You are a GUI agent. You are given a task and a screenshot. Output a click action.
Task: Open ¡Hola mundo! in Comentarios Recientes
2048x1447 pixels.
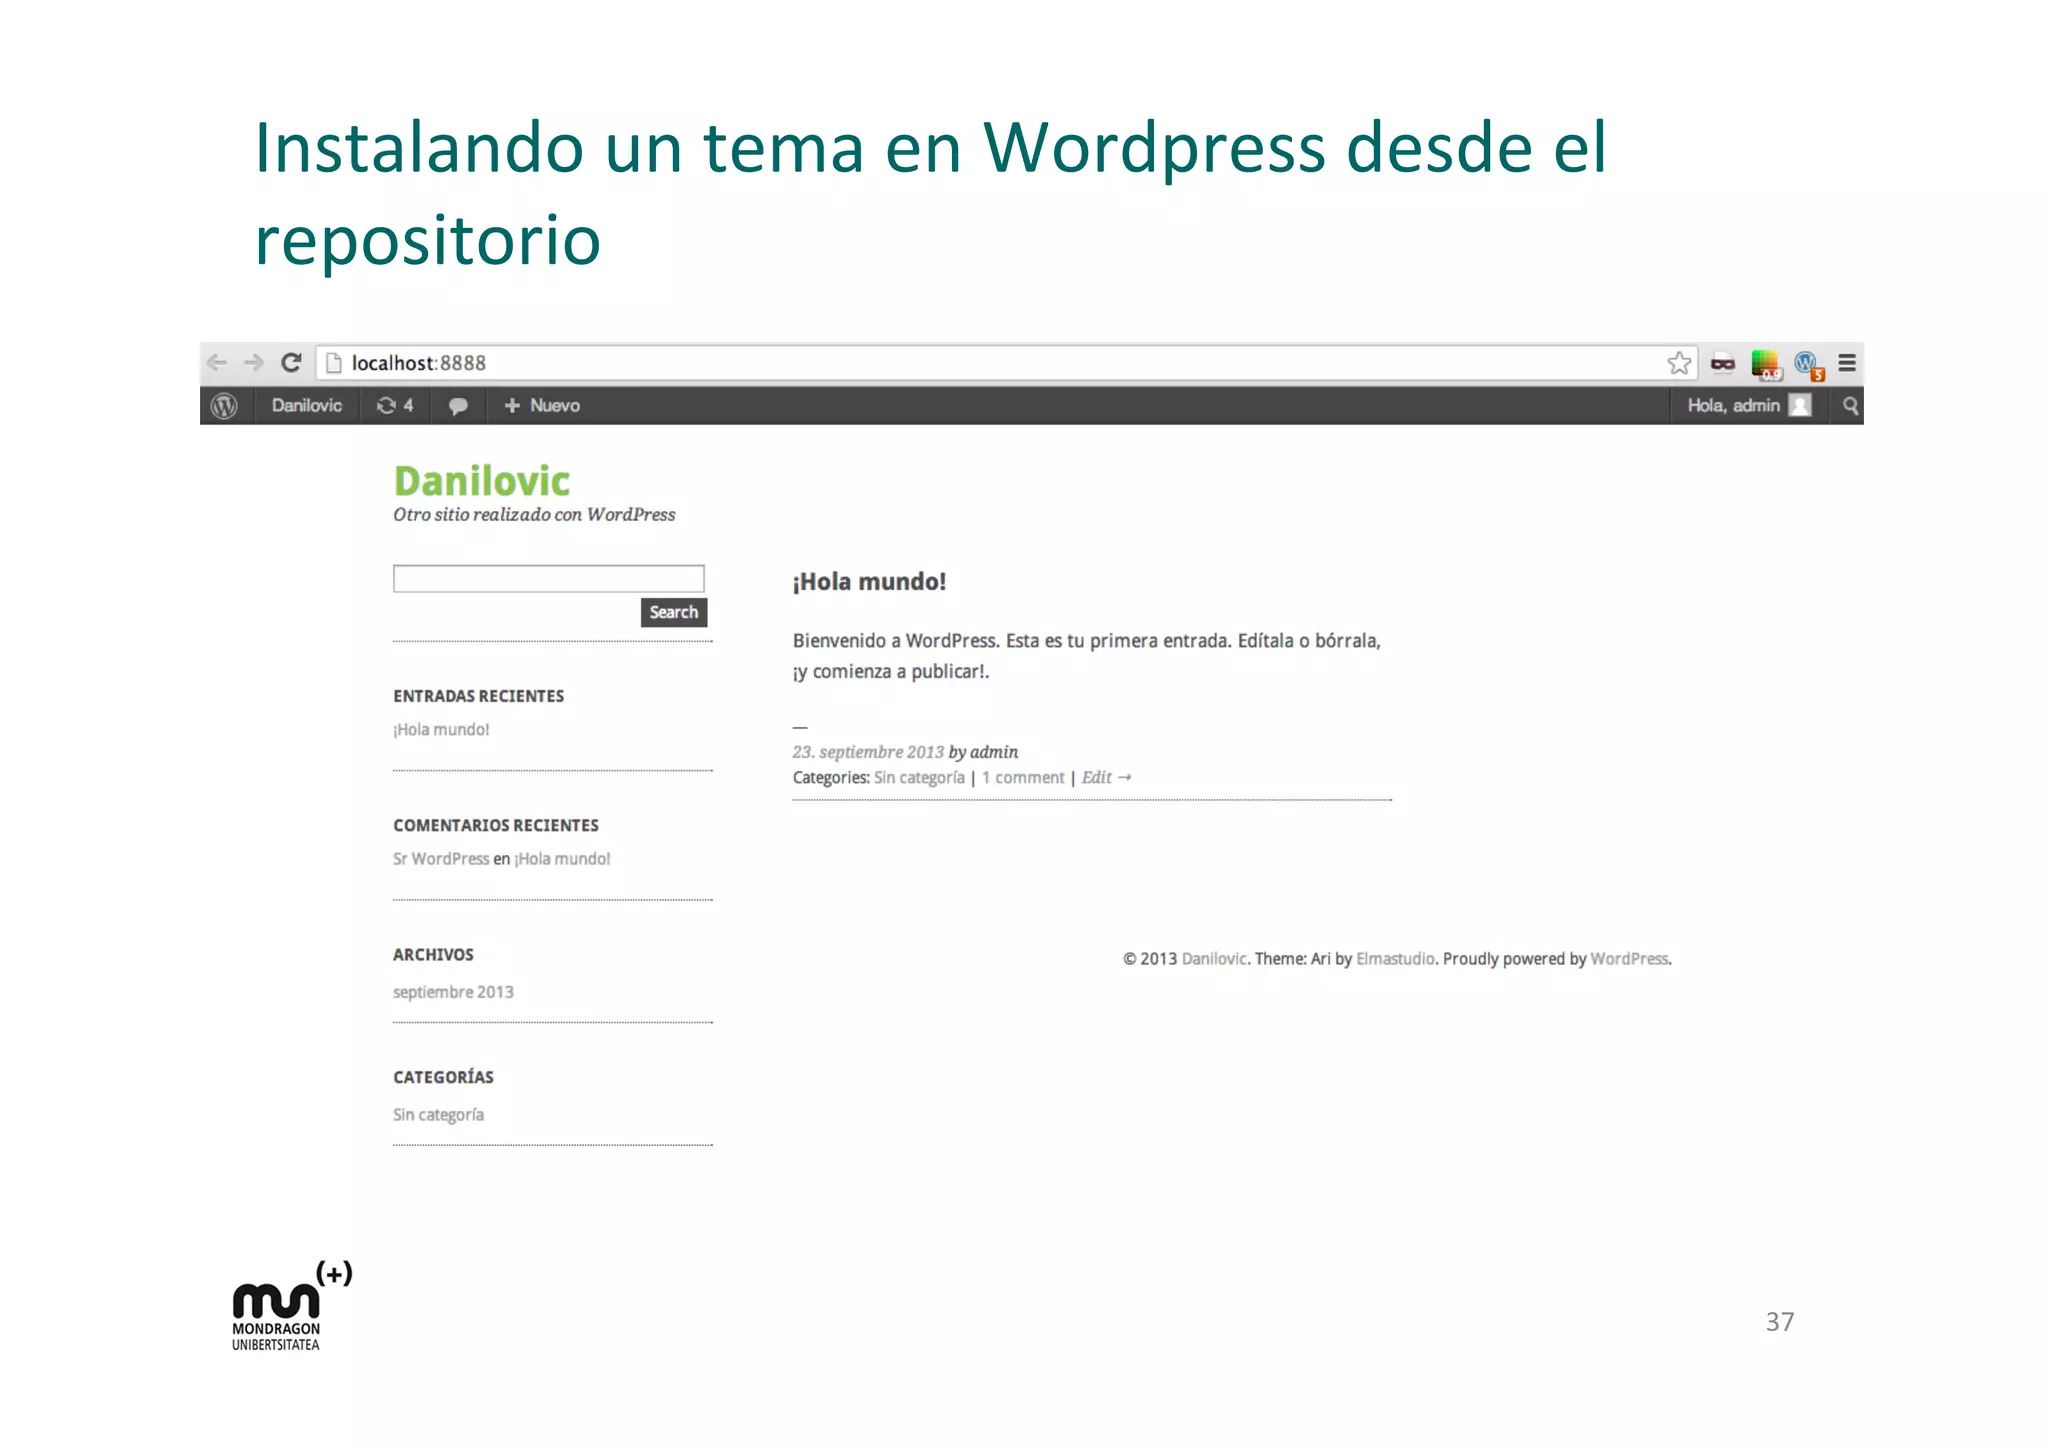point(562,859)
